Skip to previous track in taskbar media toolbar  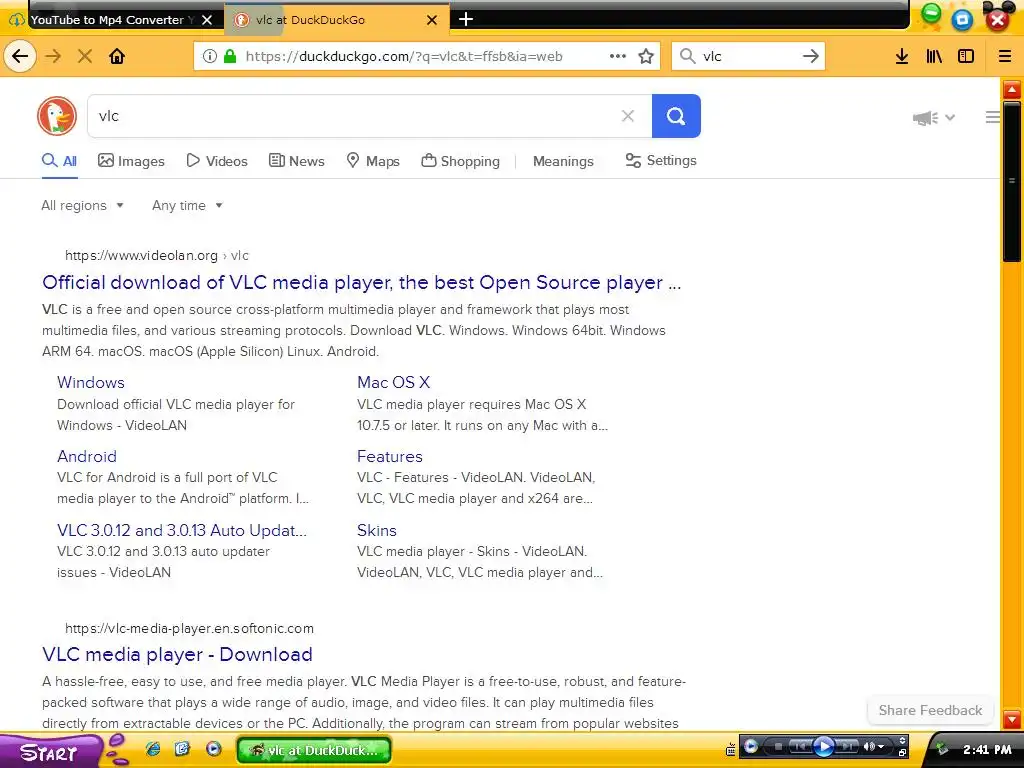click(x=801, y=746)
